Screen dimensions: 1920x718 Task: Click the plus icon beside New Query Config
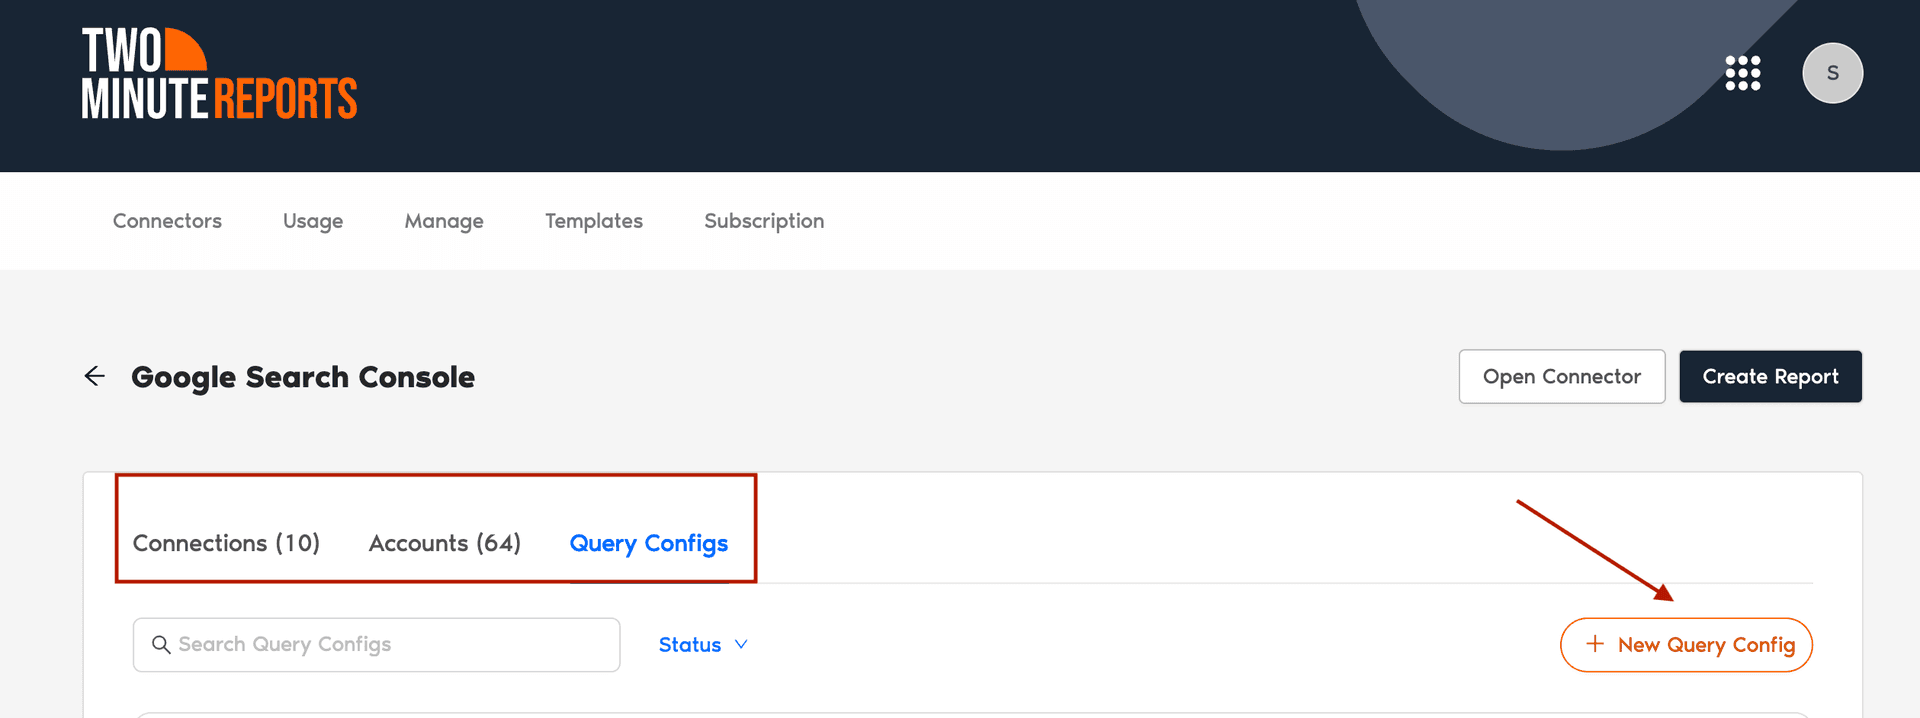[1595, 644]
